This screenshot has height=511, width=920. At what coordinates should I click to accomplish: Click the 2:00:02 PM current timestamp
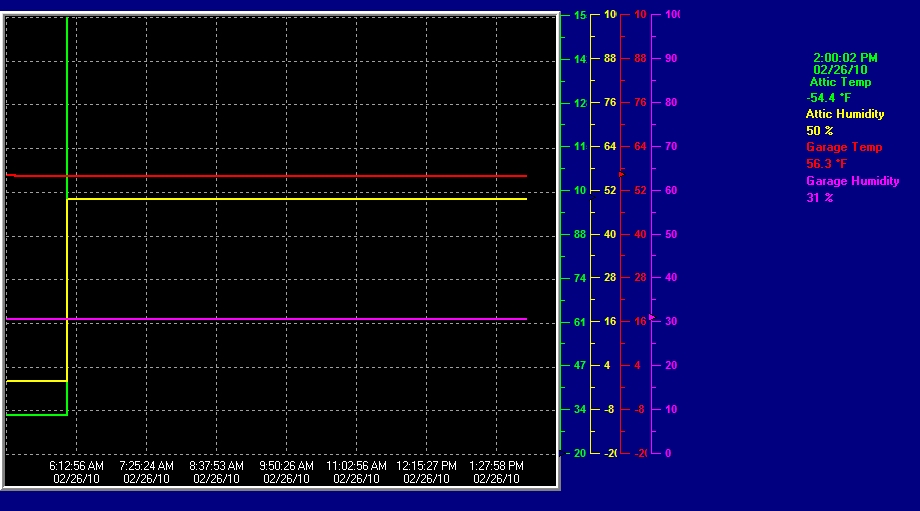pos(845,58)
